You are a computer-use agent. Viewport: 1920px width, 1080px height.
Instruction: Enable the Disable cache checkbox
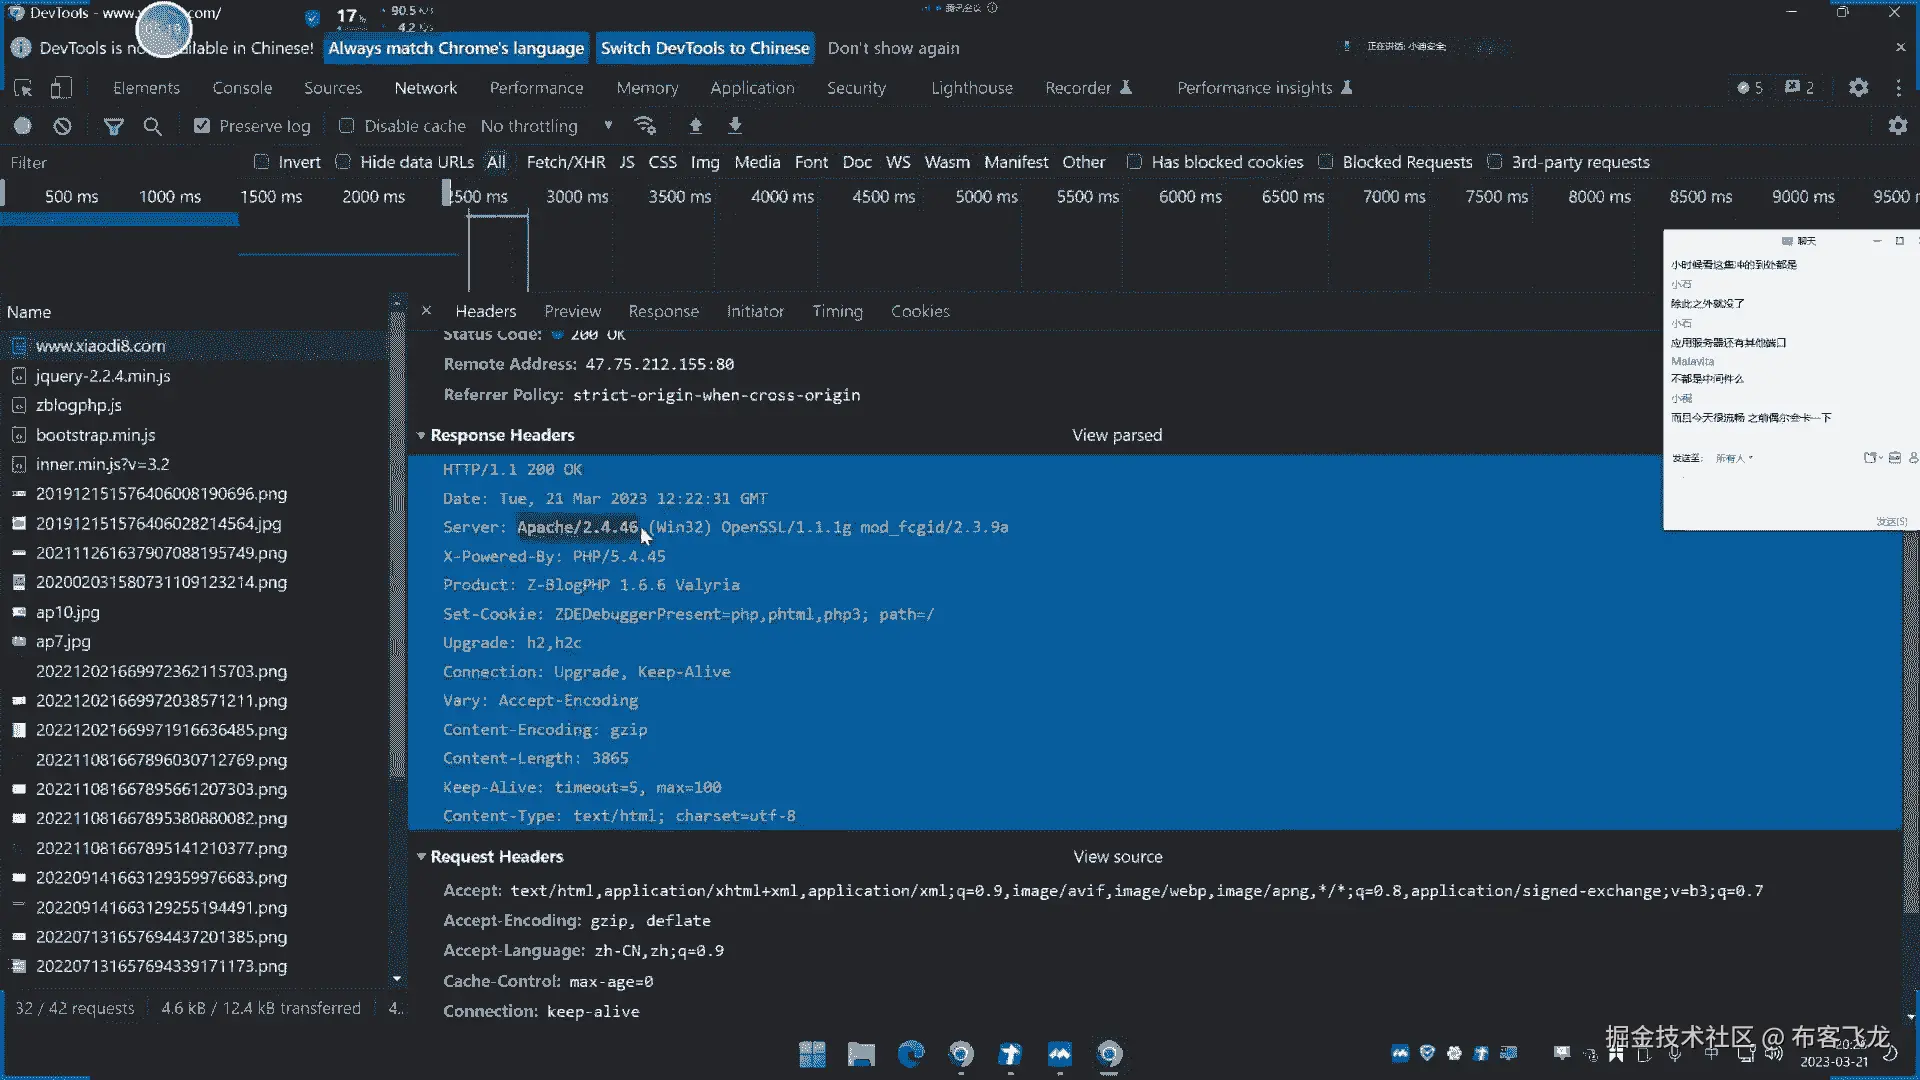(347, 126)
